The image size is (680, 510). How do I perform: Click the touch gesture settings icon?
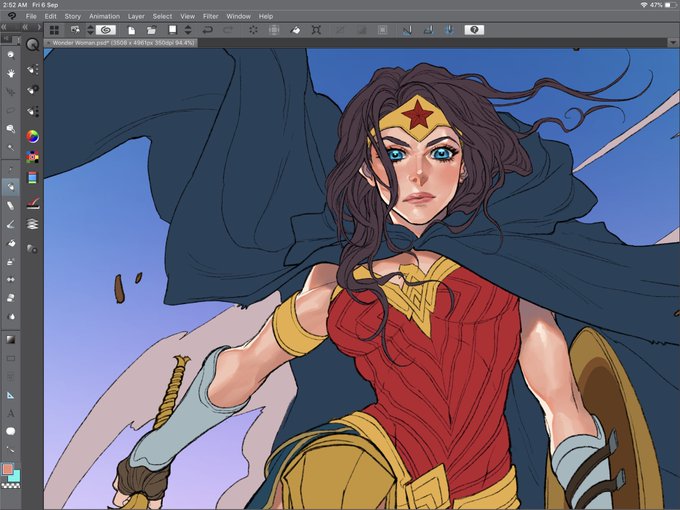(x=75, y=30)
